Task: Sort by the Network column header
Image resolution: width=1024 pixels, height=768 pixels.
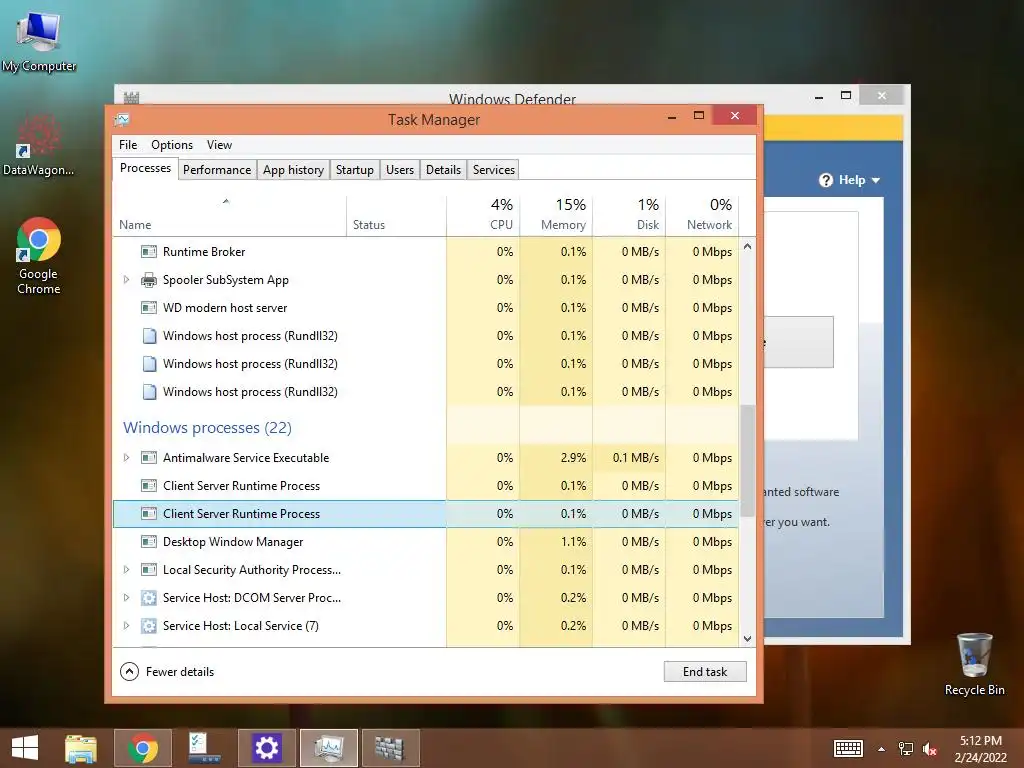Action: coord(703,216)
